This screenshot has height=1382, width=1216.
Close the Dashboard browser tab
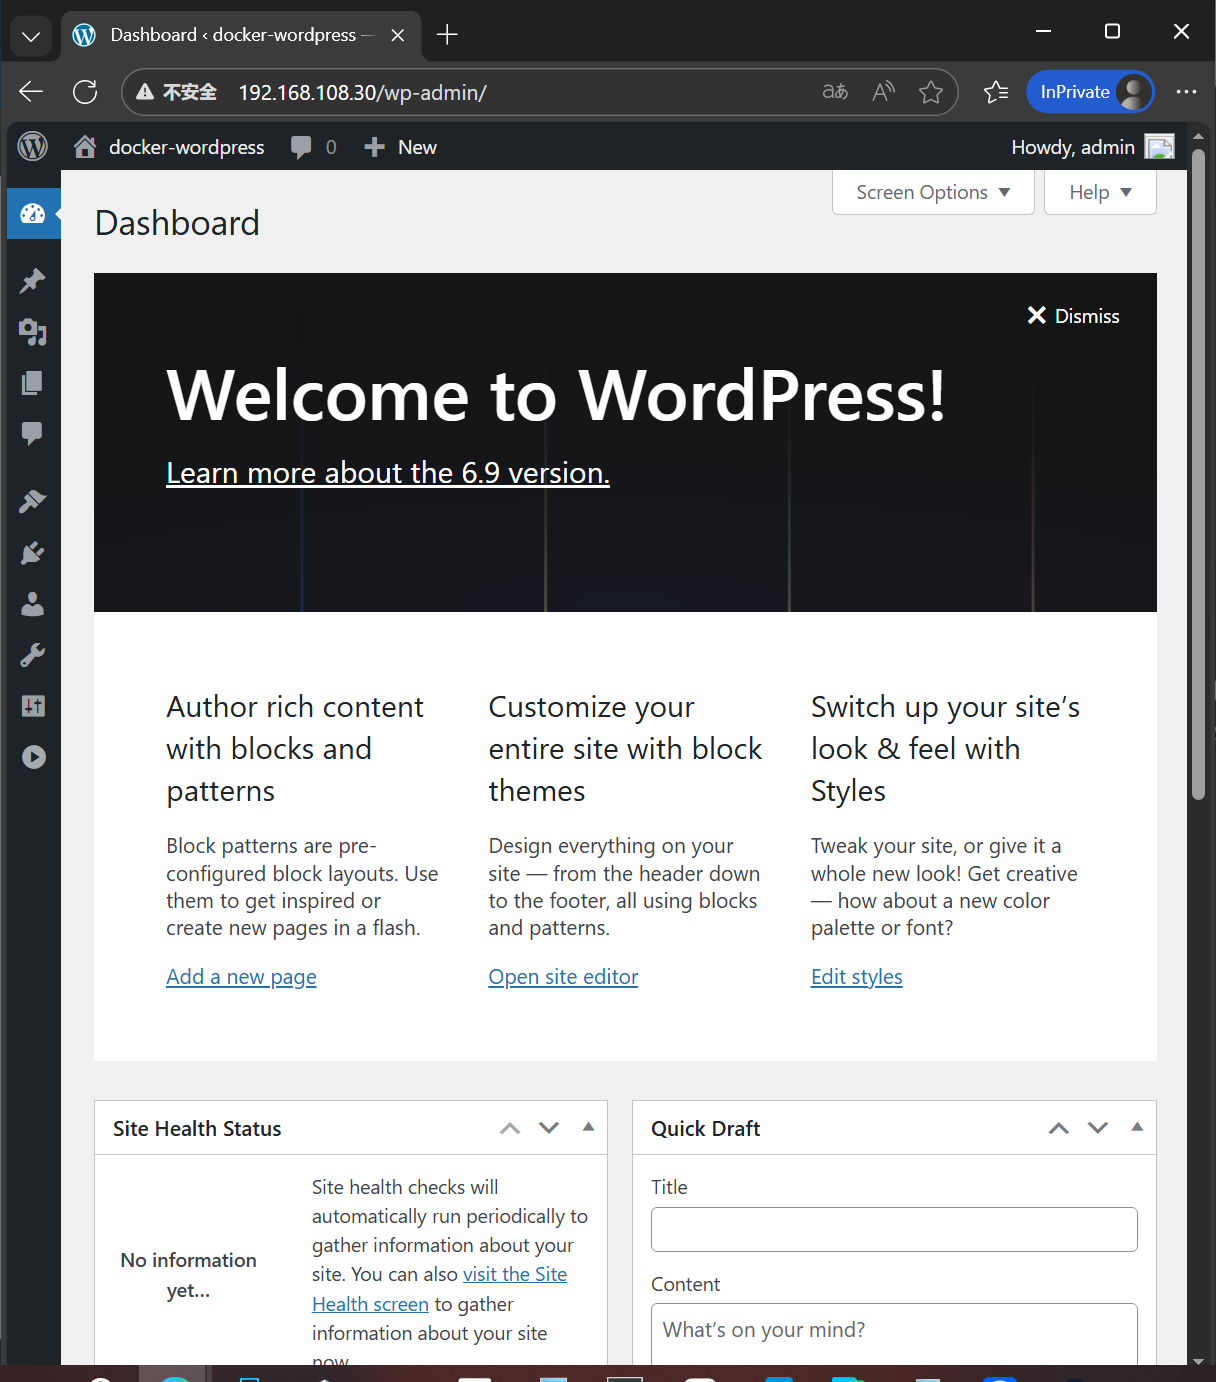pyautogui.click(x=397, y=35)
